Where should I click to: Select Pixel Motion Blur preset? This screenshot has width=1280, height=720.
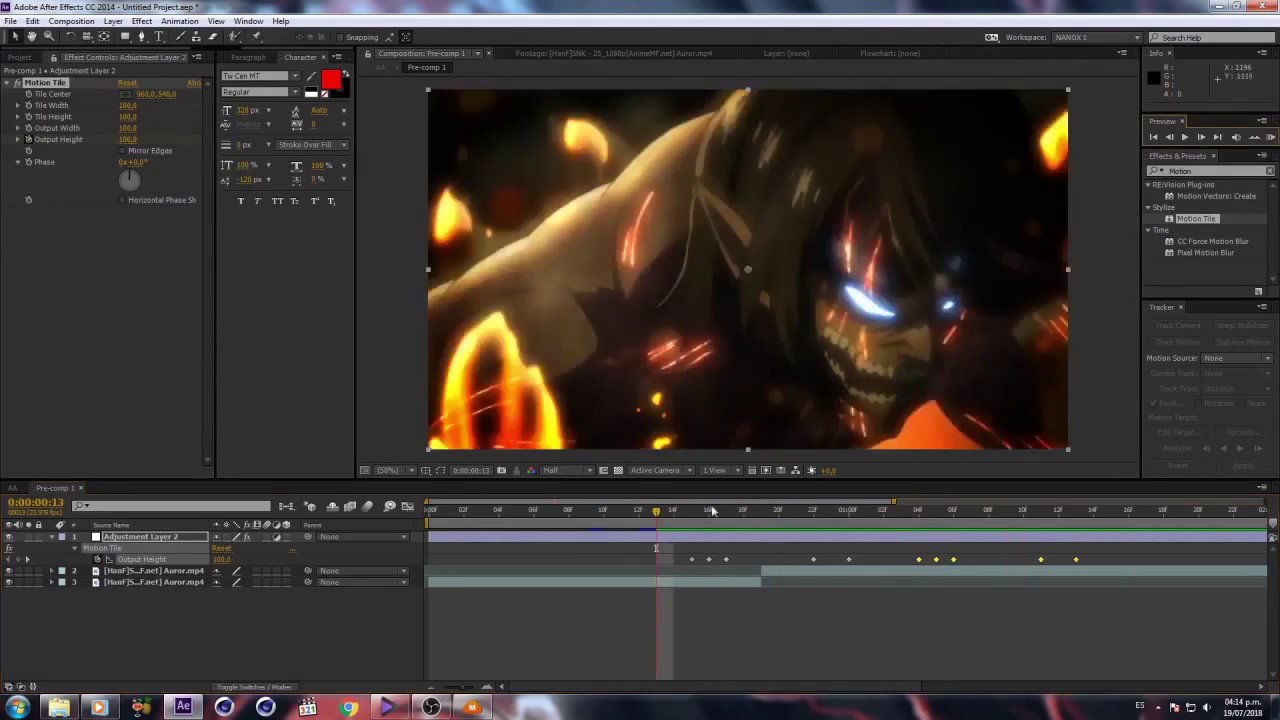click(1205, 253)
